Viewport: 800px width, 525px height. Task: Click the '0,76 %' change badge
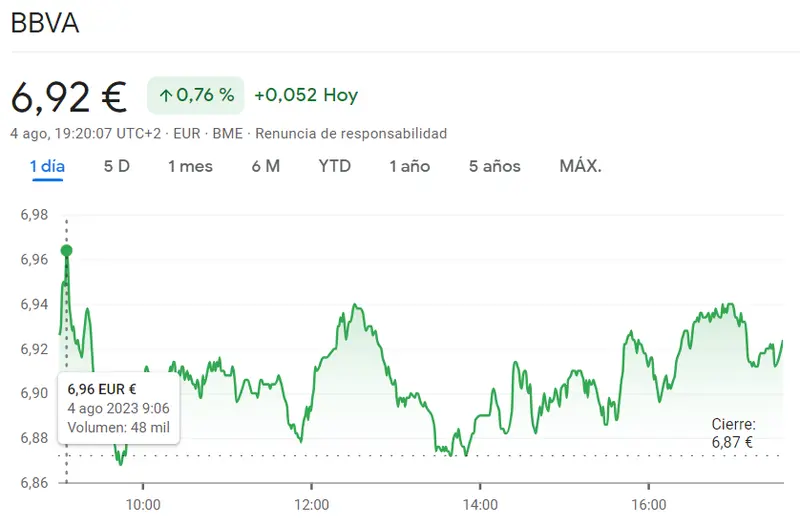coord(196,95)
